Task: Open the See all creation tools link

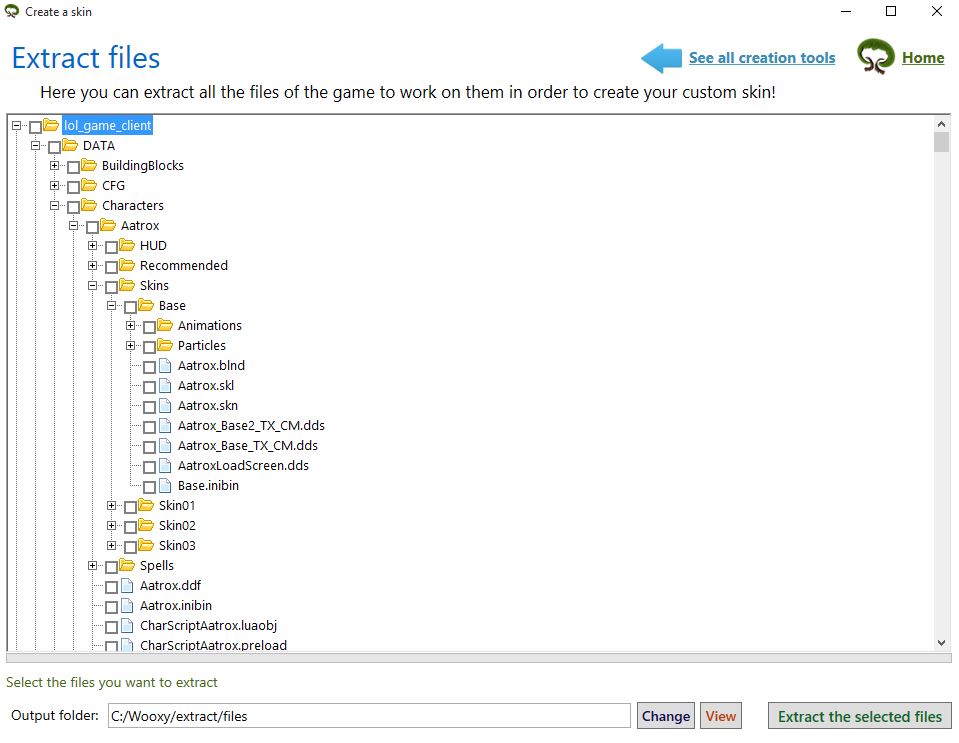Action: (761, 58)
